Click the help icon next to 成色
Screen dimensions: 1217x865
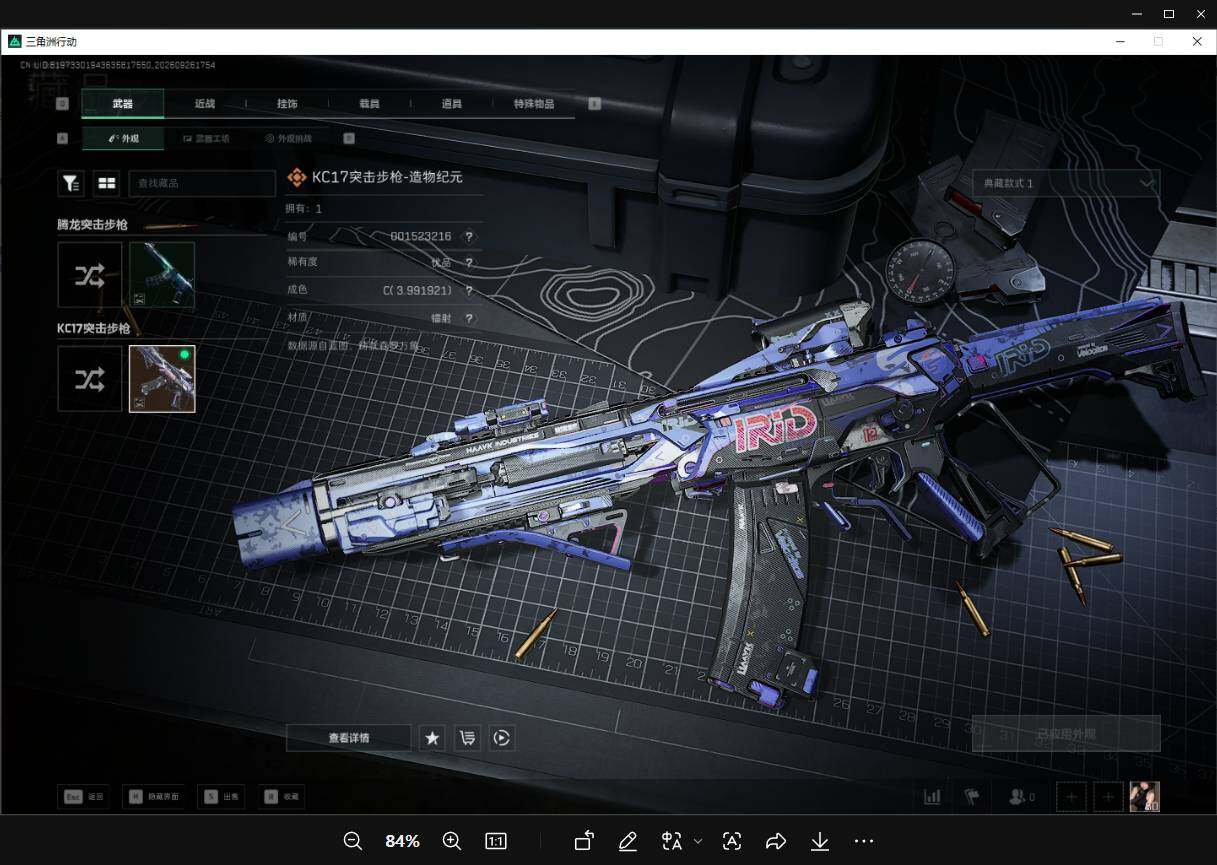pyautogui.click(x=468, y=291)
